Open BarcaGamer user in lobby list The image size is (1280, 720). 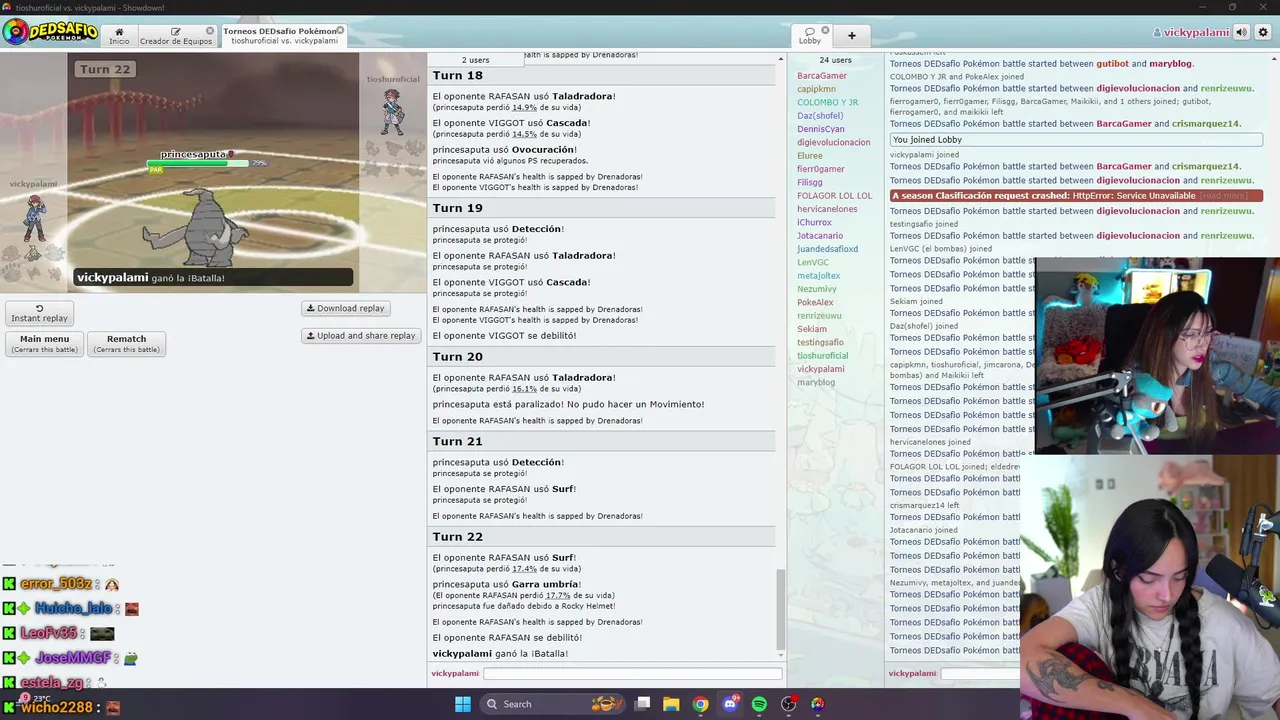click(822, 76)
